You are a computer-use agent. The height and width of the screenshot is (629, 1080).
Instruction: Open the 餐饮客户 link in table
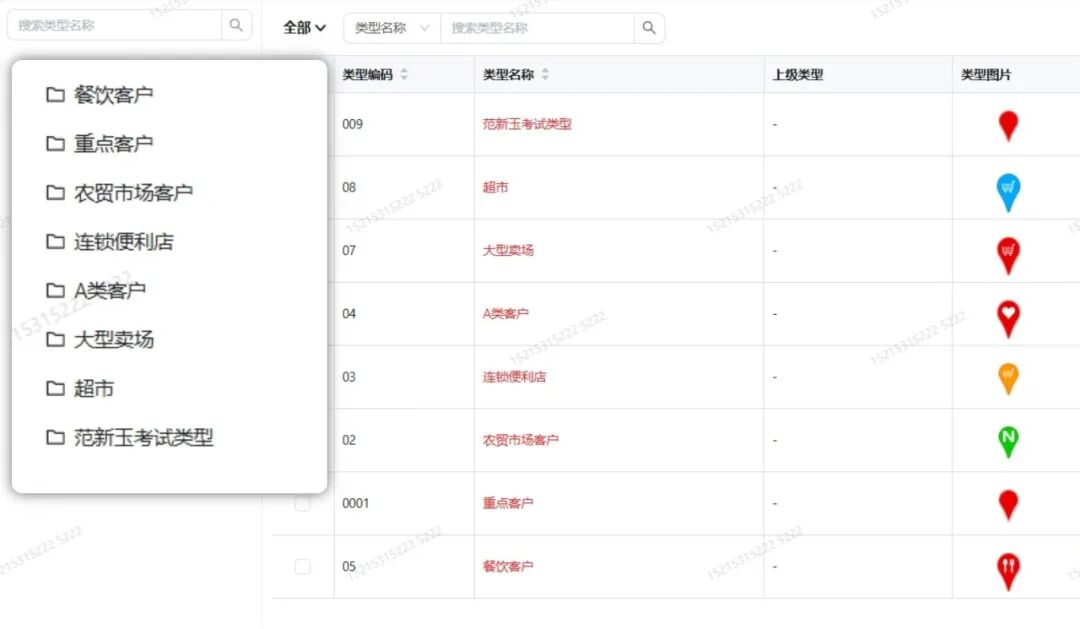coord(508,567)
